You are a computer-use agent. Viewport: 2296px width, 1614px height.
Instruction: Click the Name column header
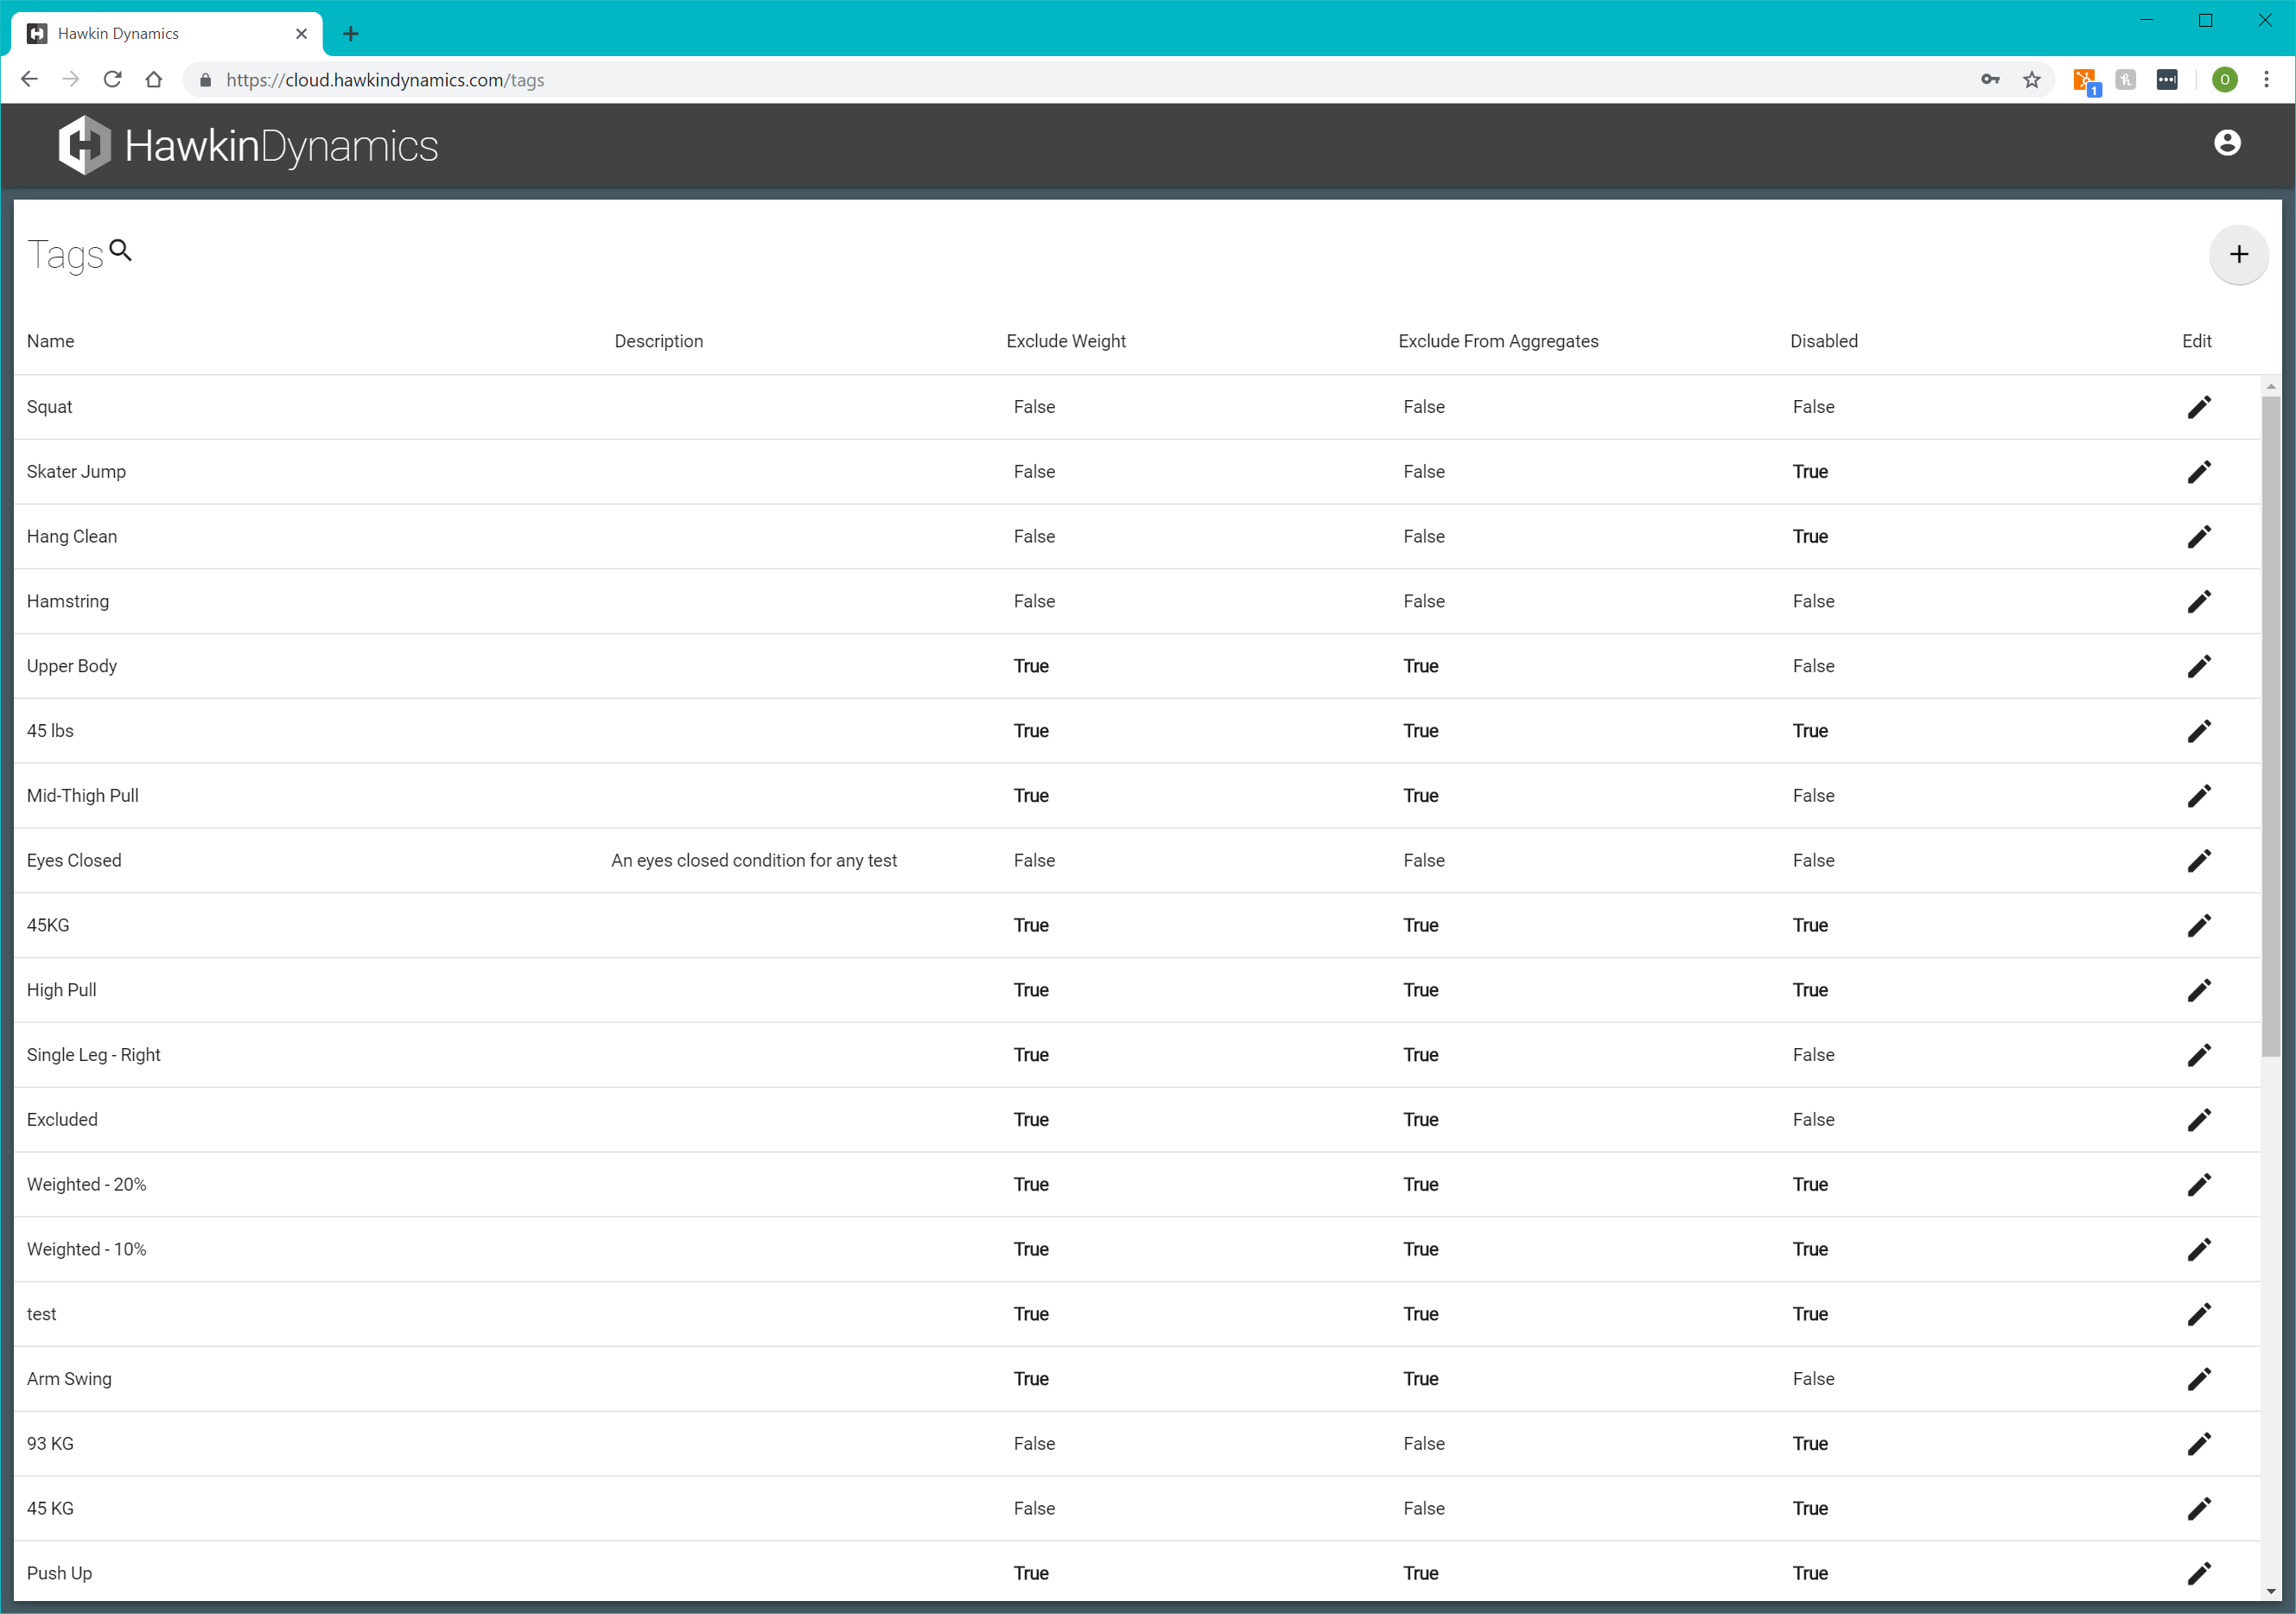pos(51,341)
